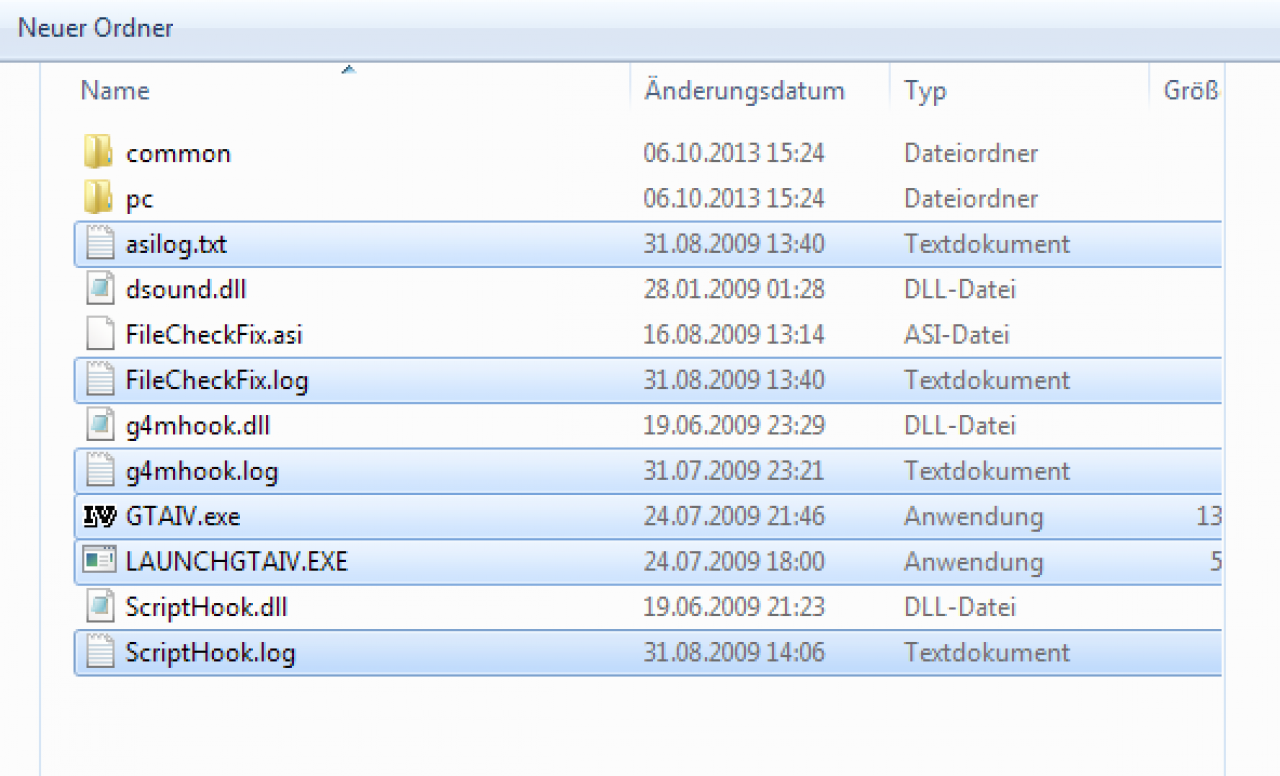Select the pc folder name

(x=139, y=199)
